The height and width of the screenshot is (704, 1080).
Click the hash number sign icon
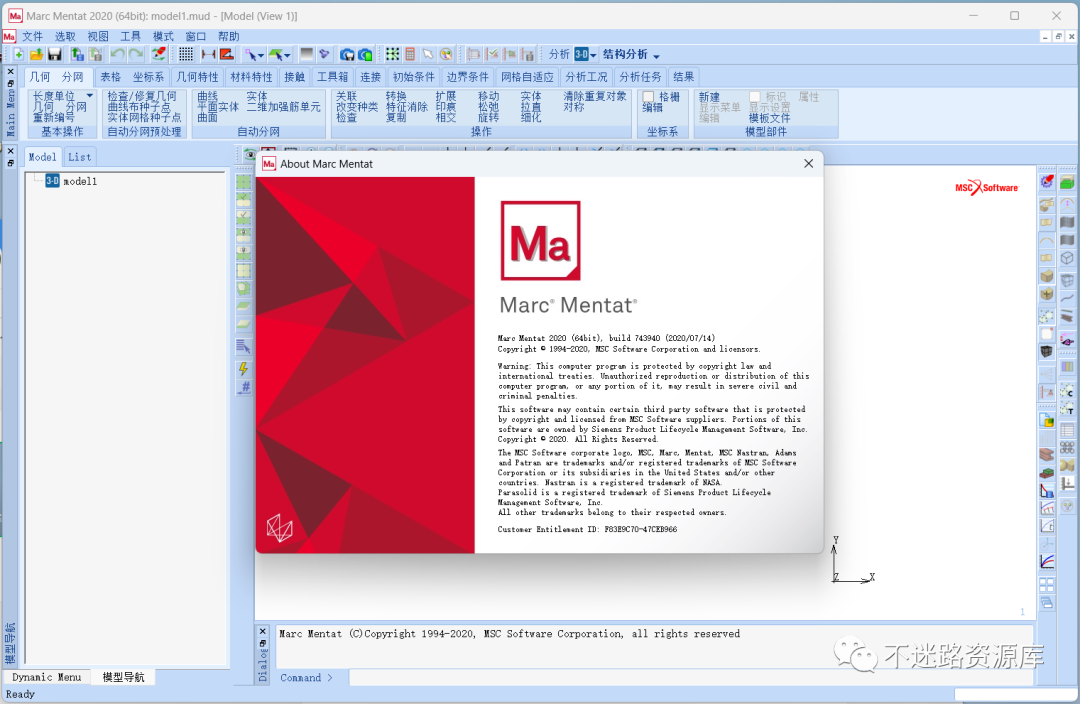[x=245, y=387]
